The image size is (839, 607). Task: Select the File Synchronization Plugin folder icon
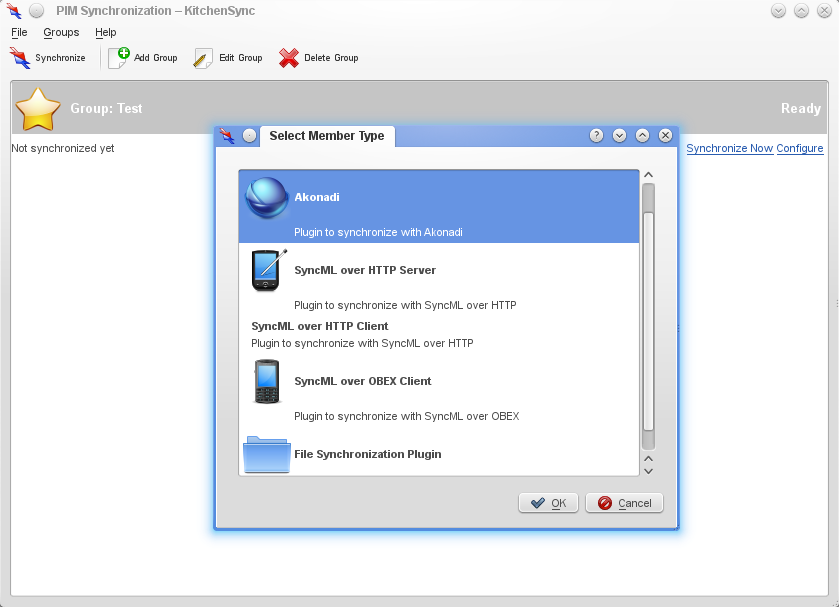point(266,454)
